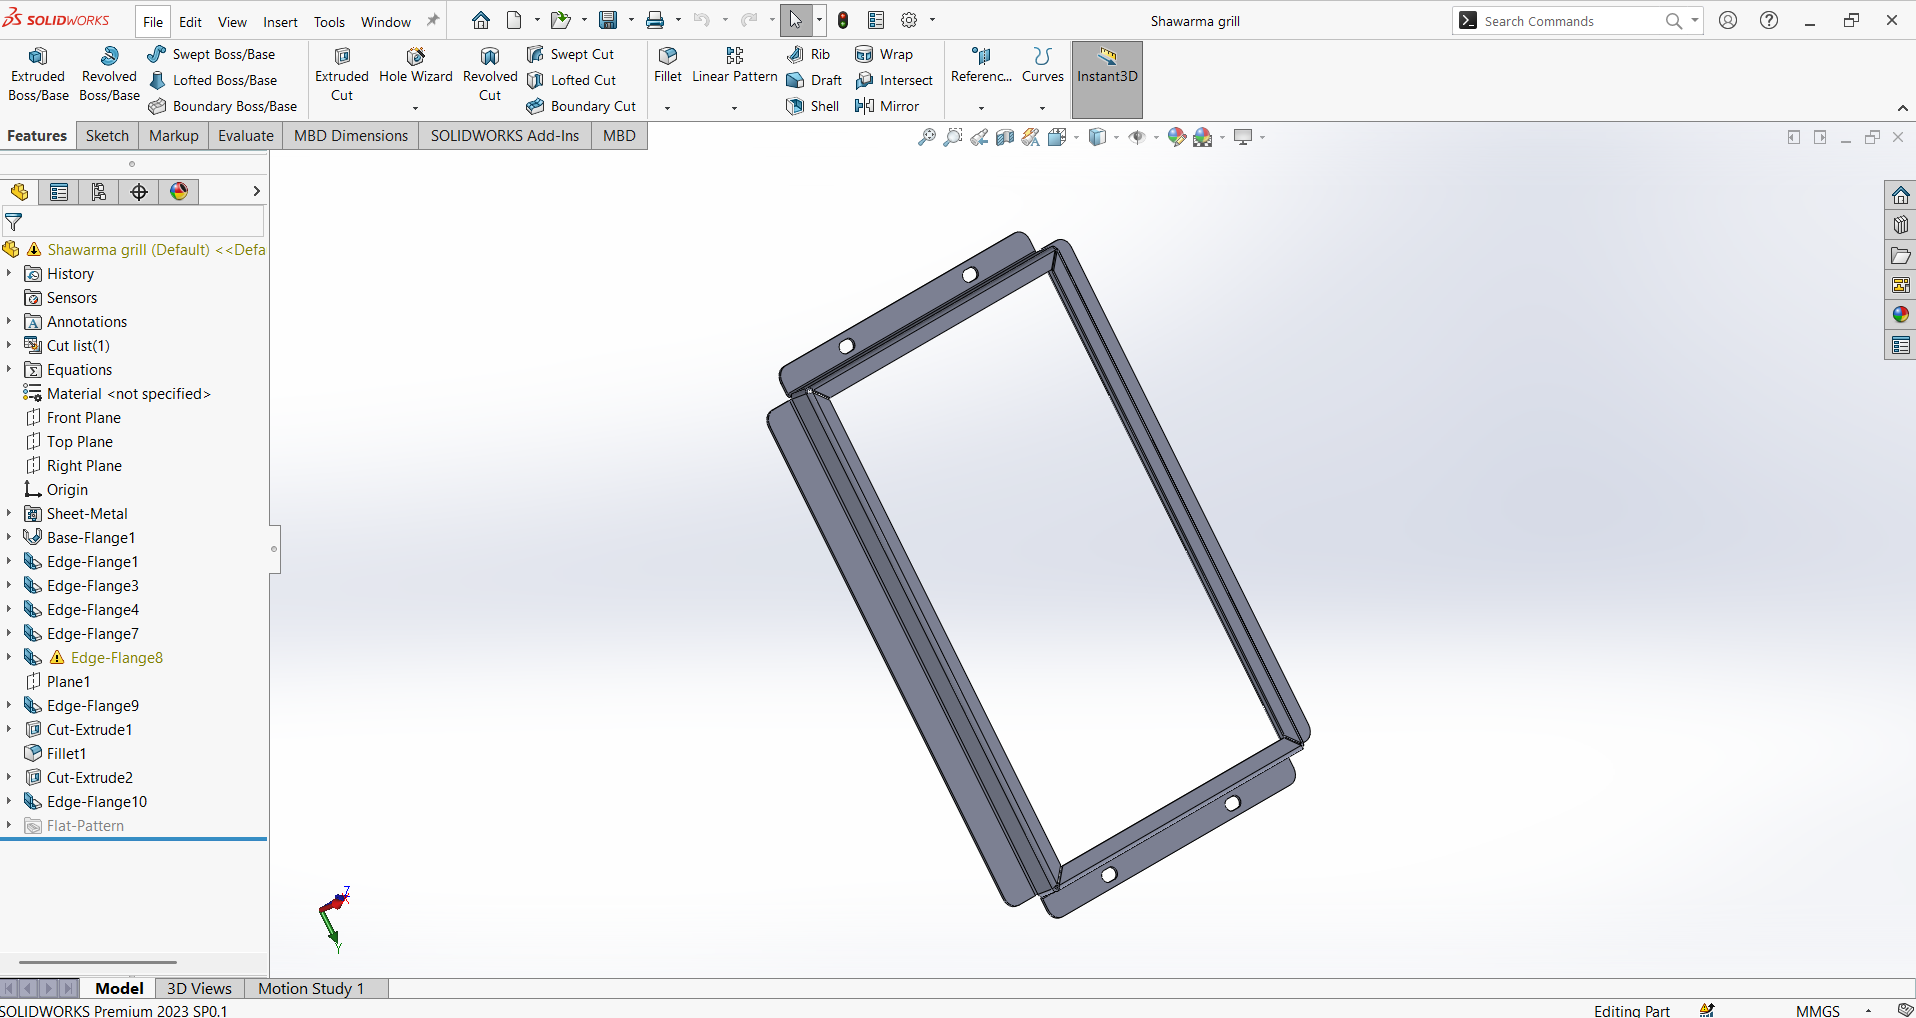Expand the Cut-Extrude1 feature node

point(9,729)
